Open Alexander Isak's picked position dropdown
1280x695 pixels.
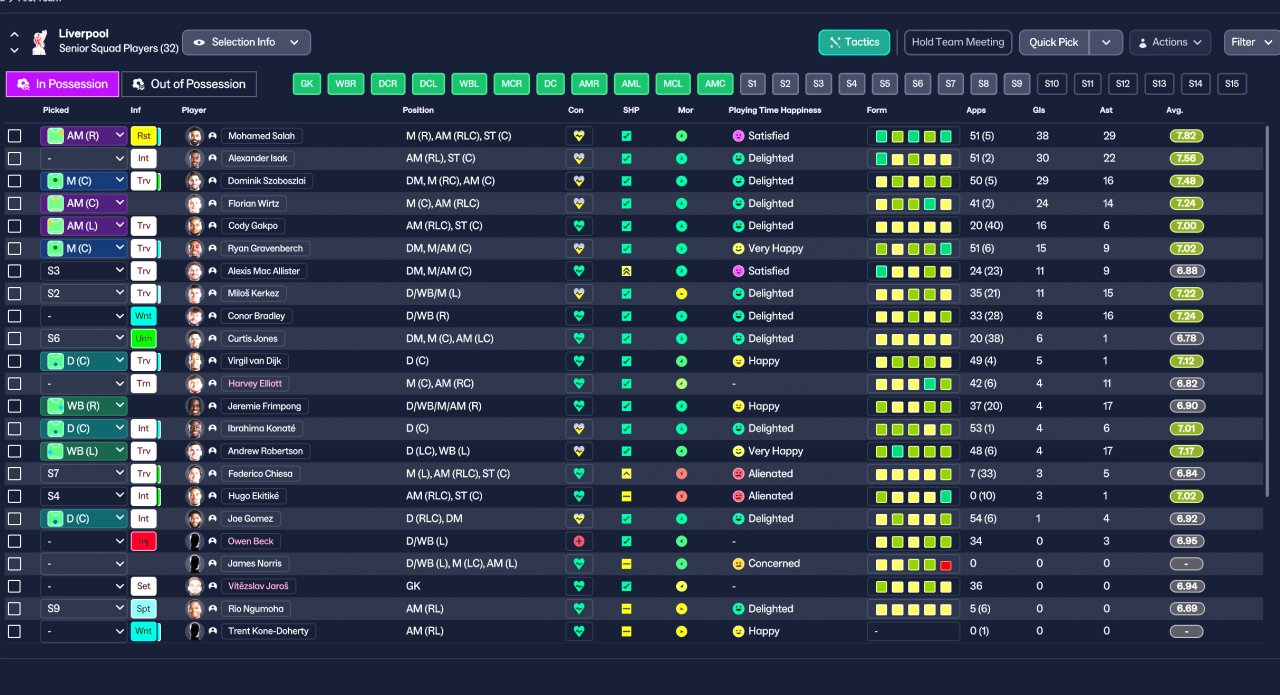[84, 158]
